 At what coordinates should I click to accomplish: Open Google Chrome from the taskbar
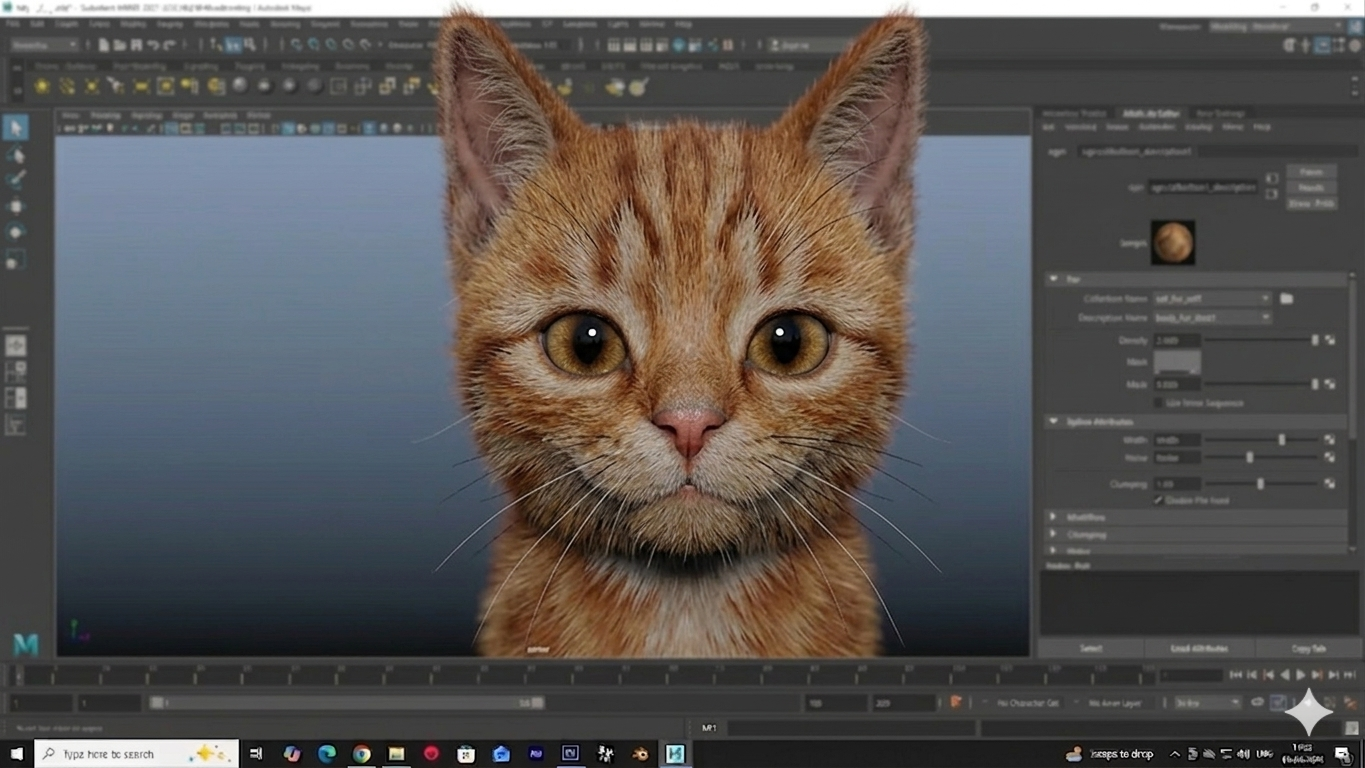tap(361, 753)
